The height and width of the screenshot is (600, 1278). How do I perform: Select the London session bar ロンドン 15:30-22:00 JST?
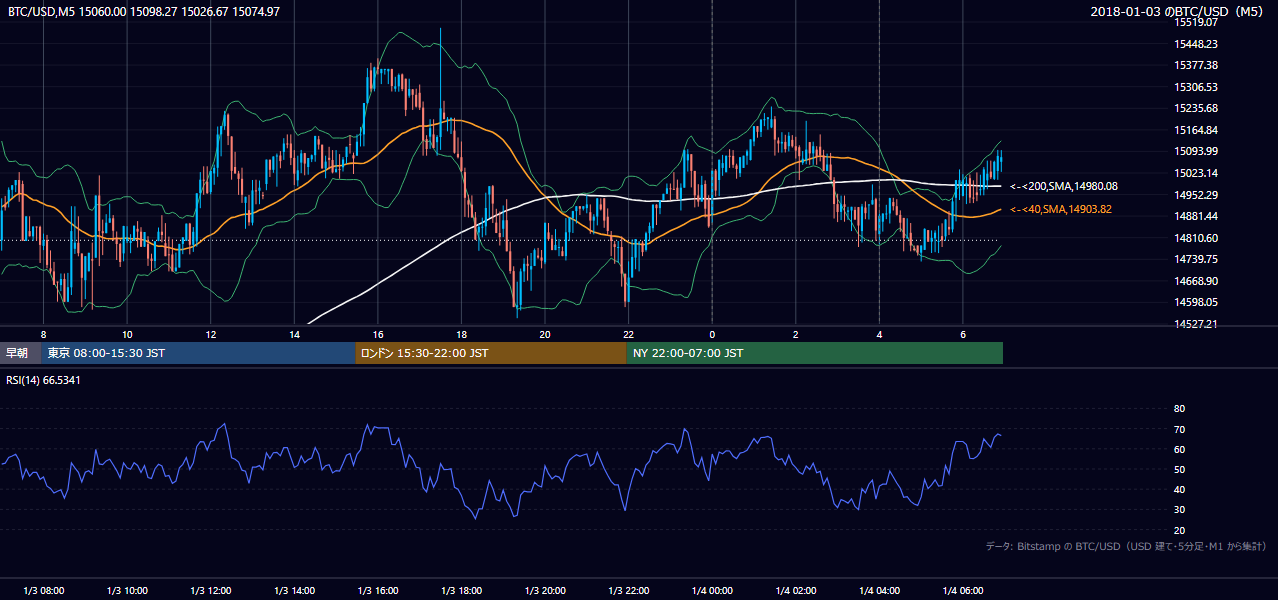click(491, 353)
